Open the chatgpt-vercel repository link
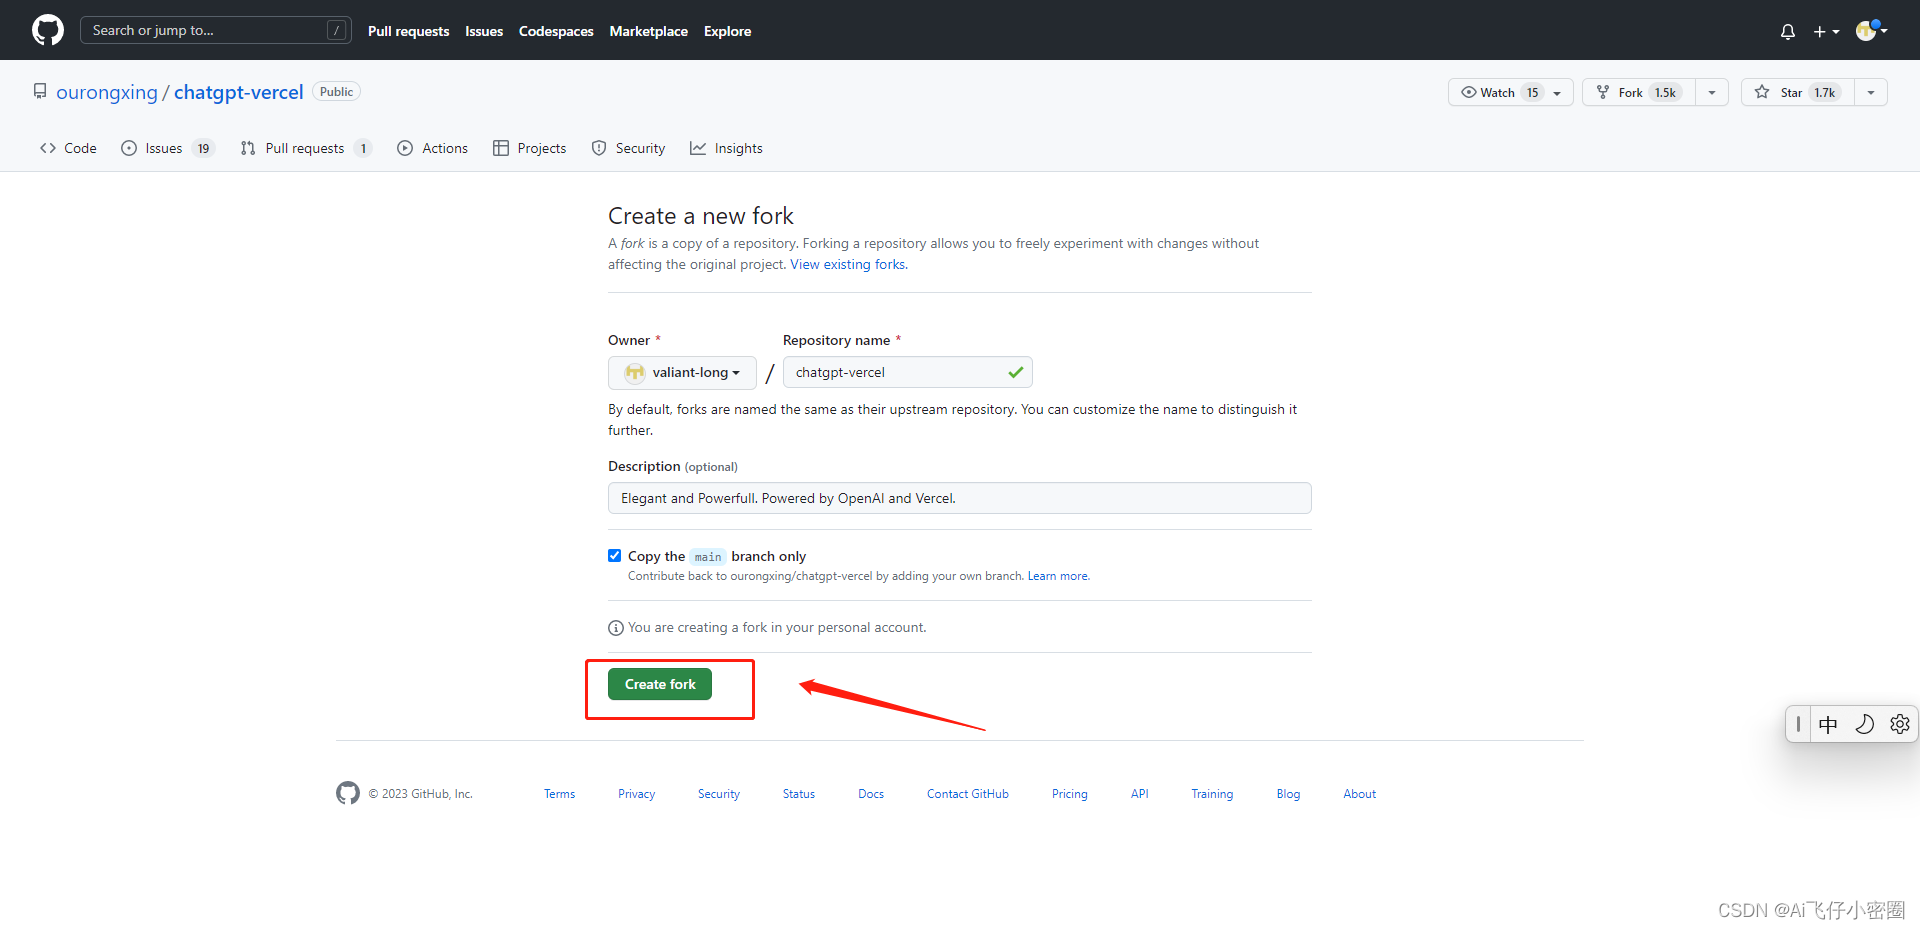This screenshot has height=929, width=1920. 238,92
